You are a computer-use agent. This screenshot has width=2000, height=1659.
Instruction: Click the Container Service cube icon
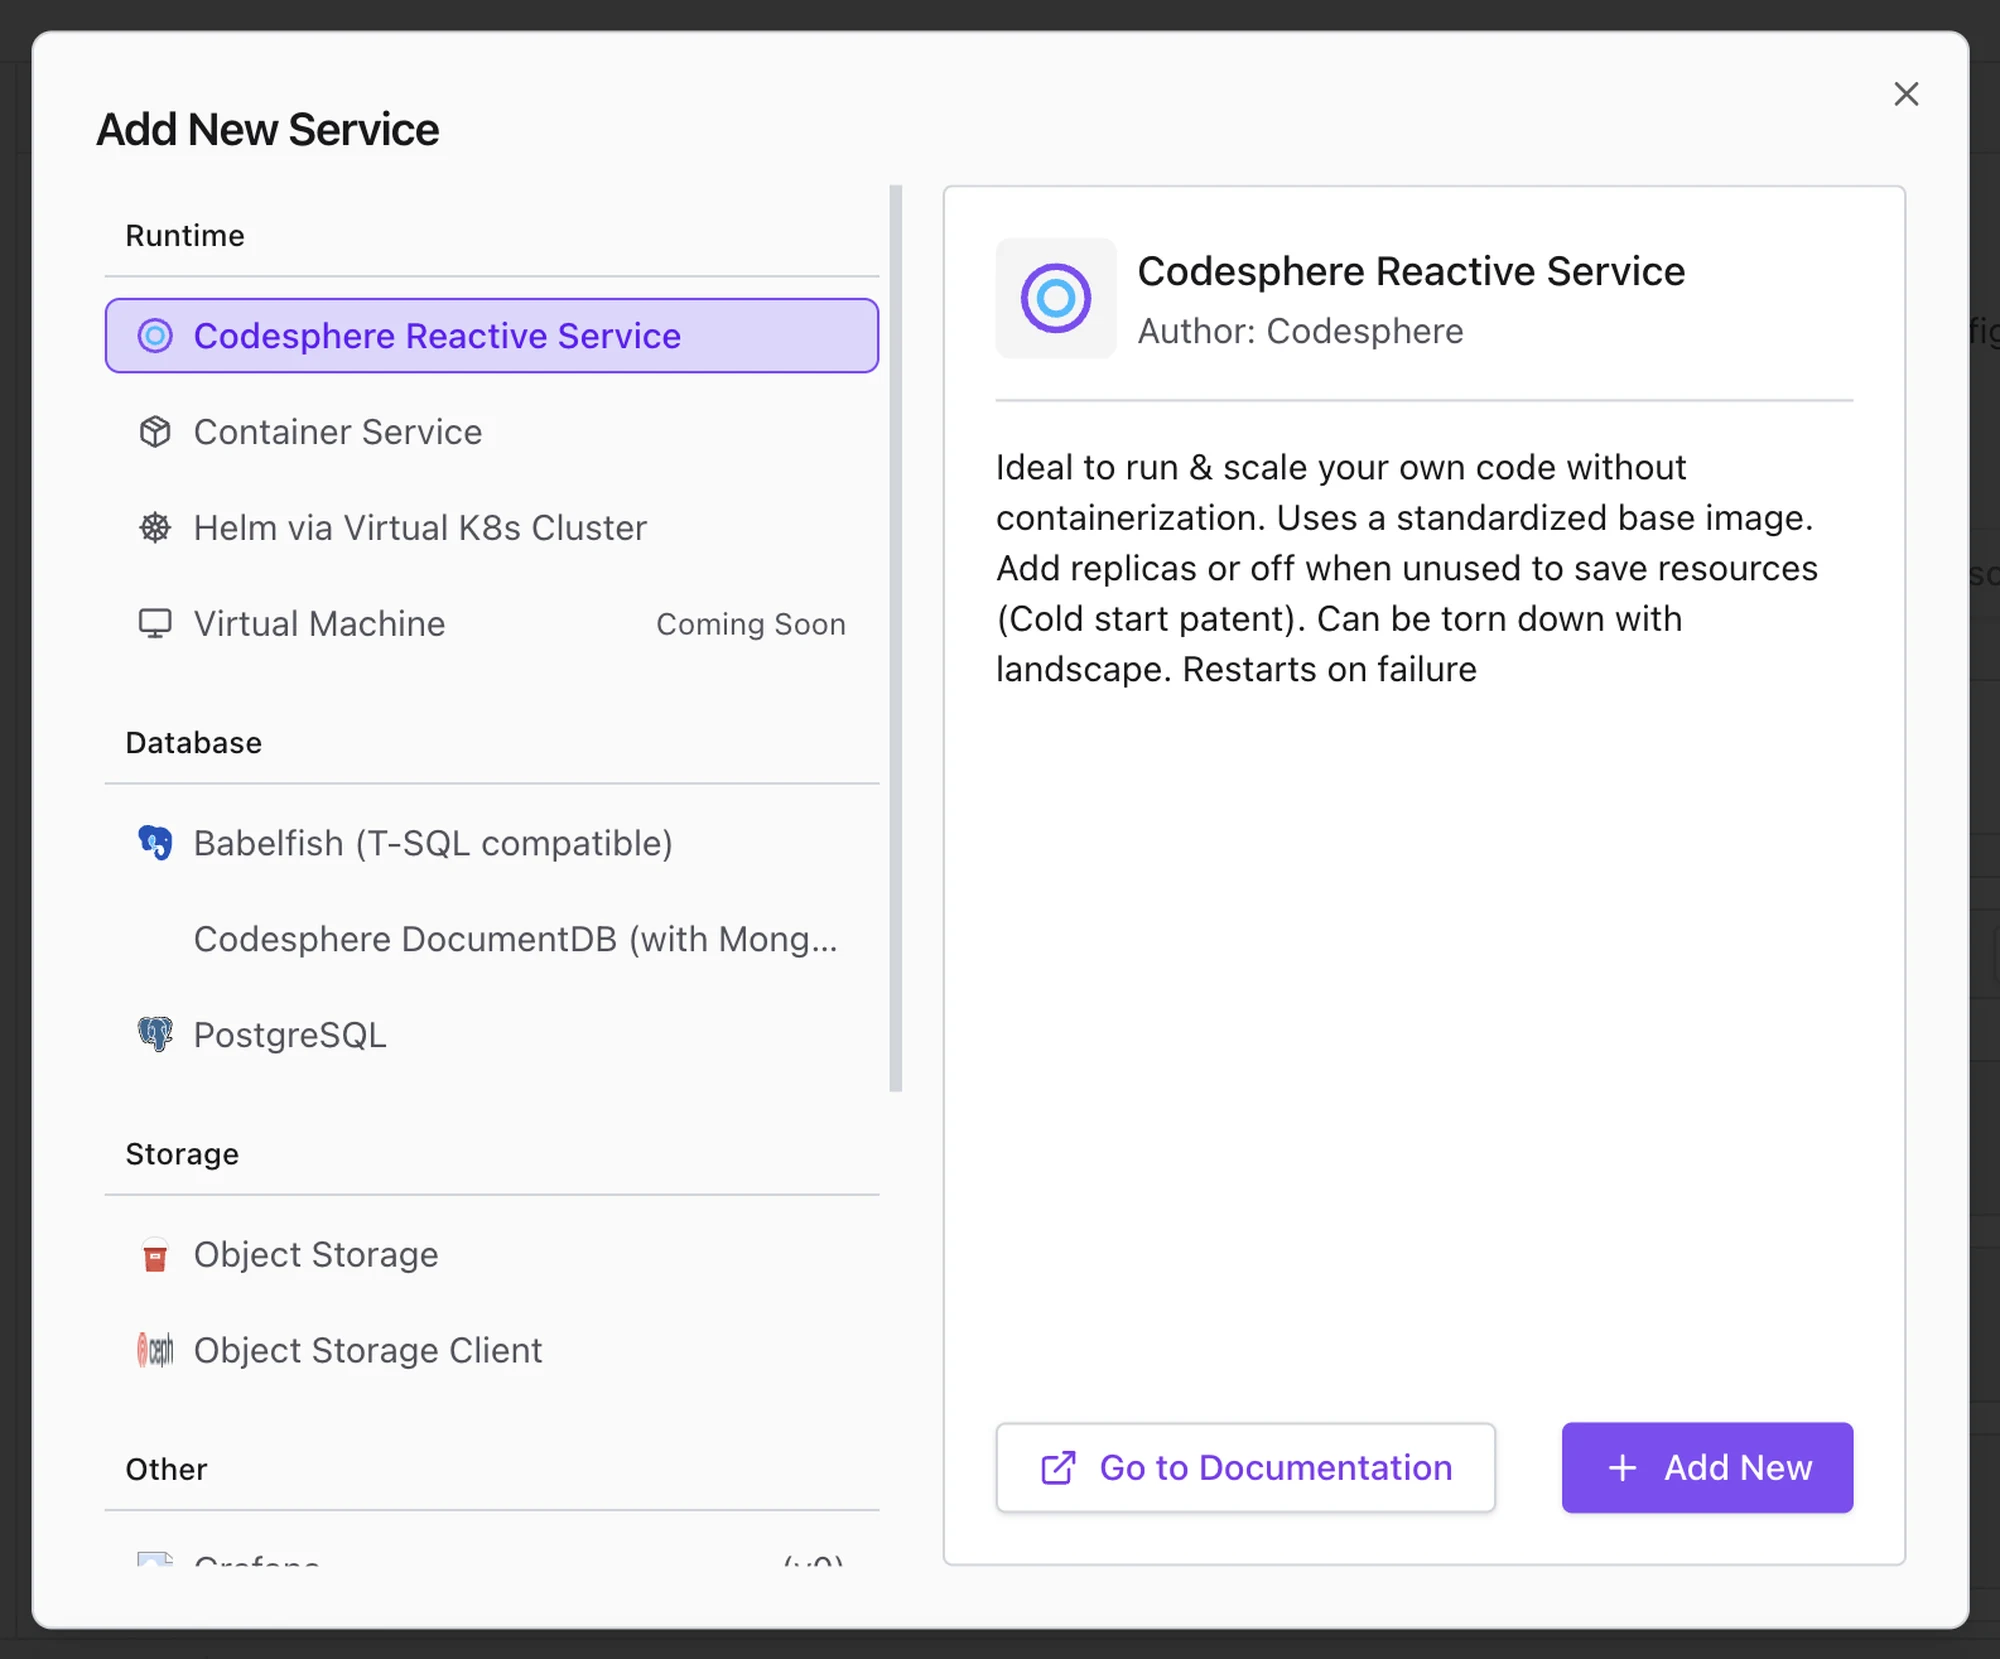155,432
